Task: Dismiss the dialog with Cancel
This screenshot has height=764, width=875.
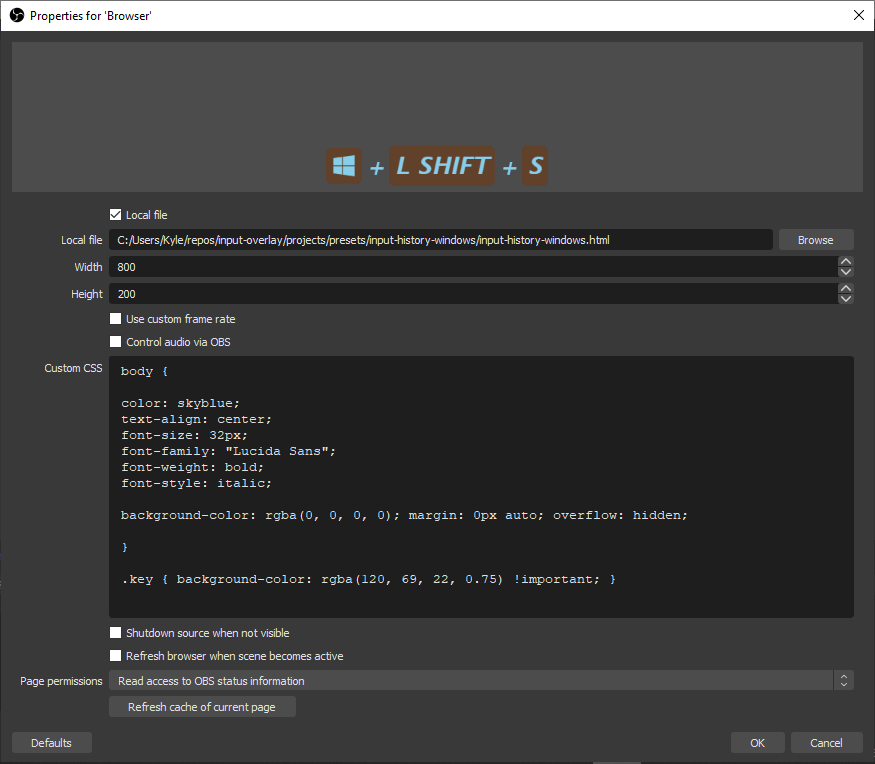Action: (x=826, y=742)
